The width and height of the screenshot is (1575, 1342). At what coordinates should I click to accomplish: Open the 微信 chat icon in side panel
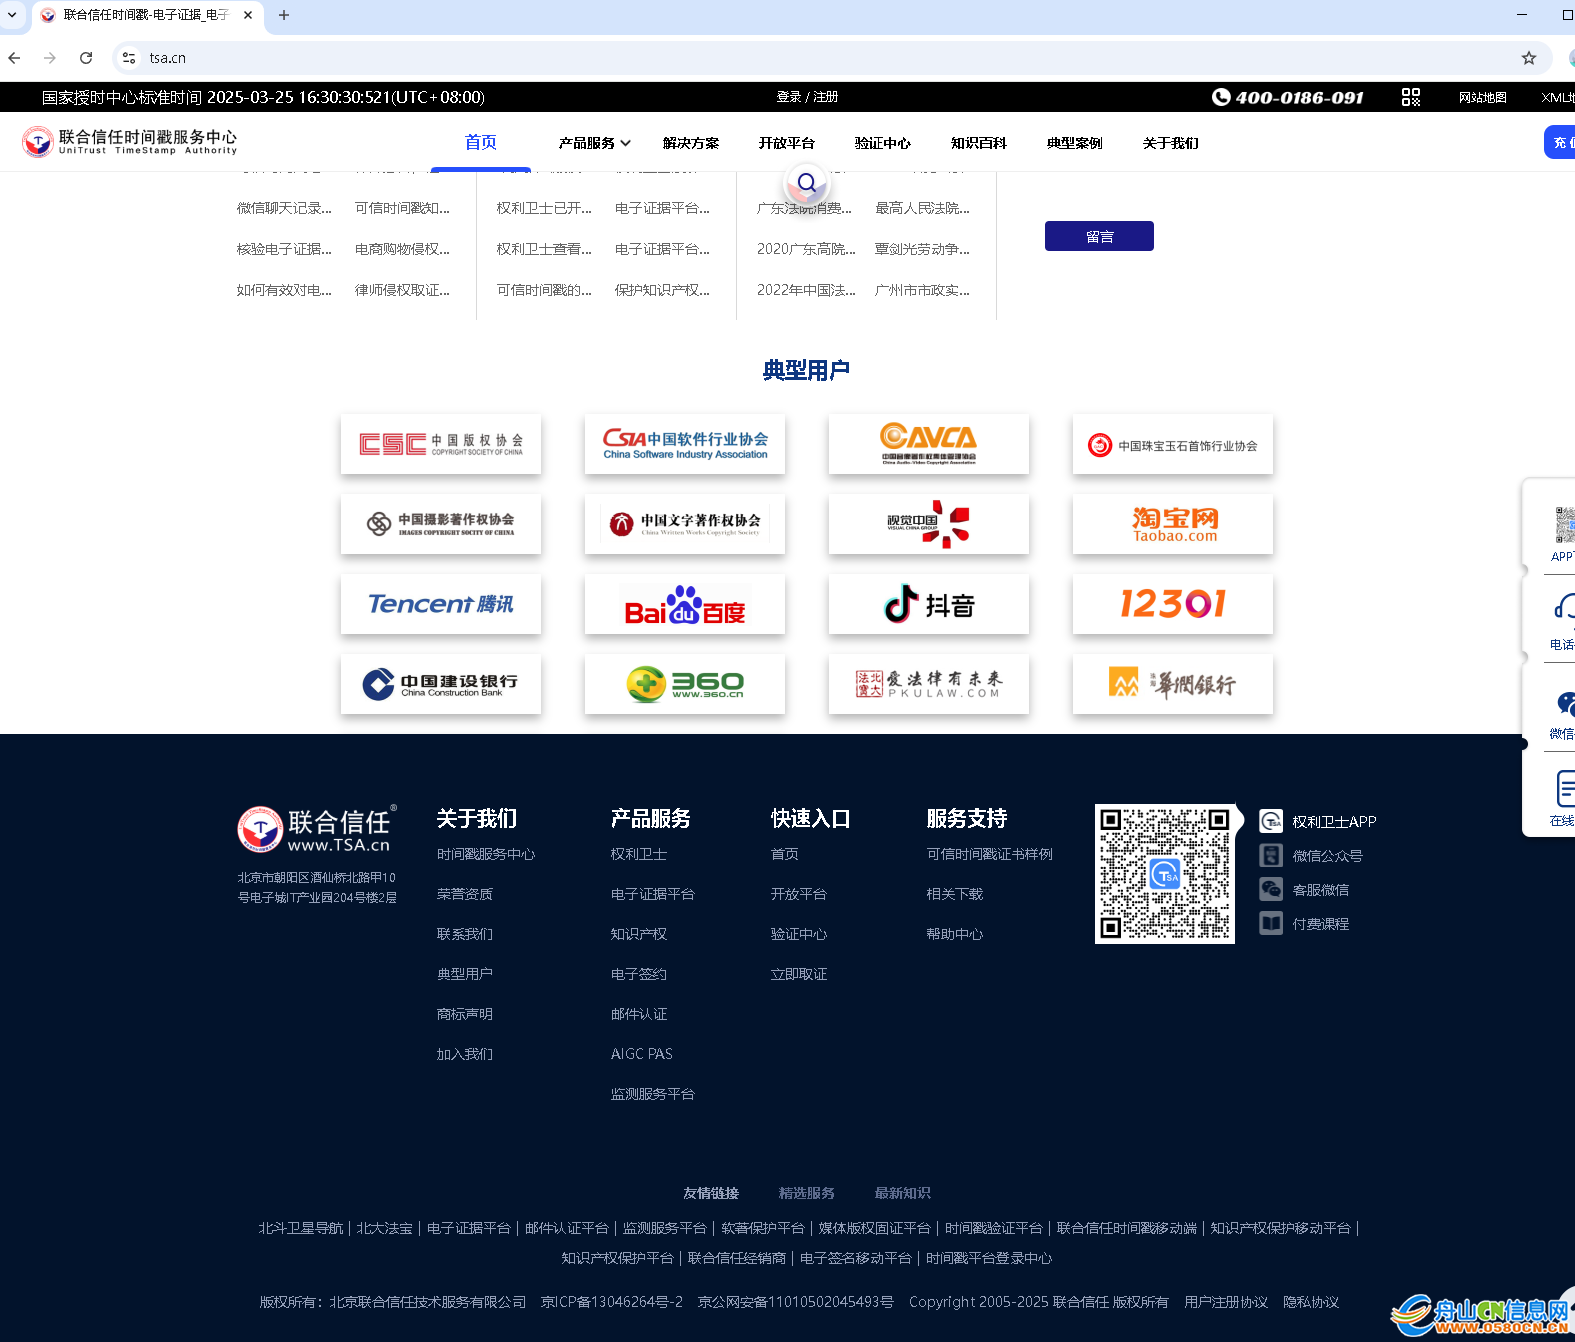tap(1565, 704)
